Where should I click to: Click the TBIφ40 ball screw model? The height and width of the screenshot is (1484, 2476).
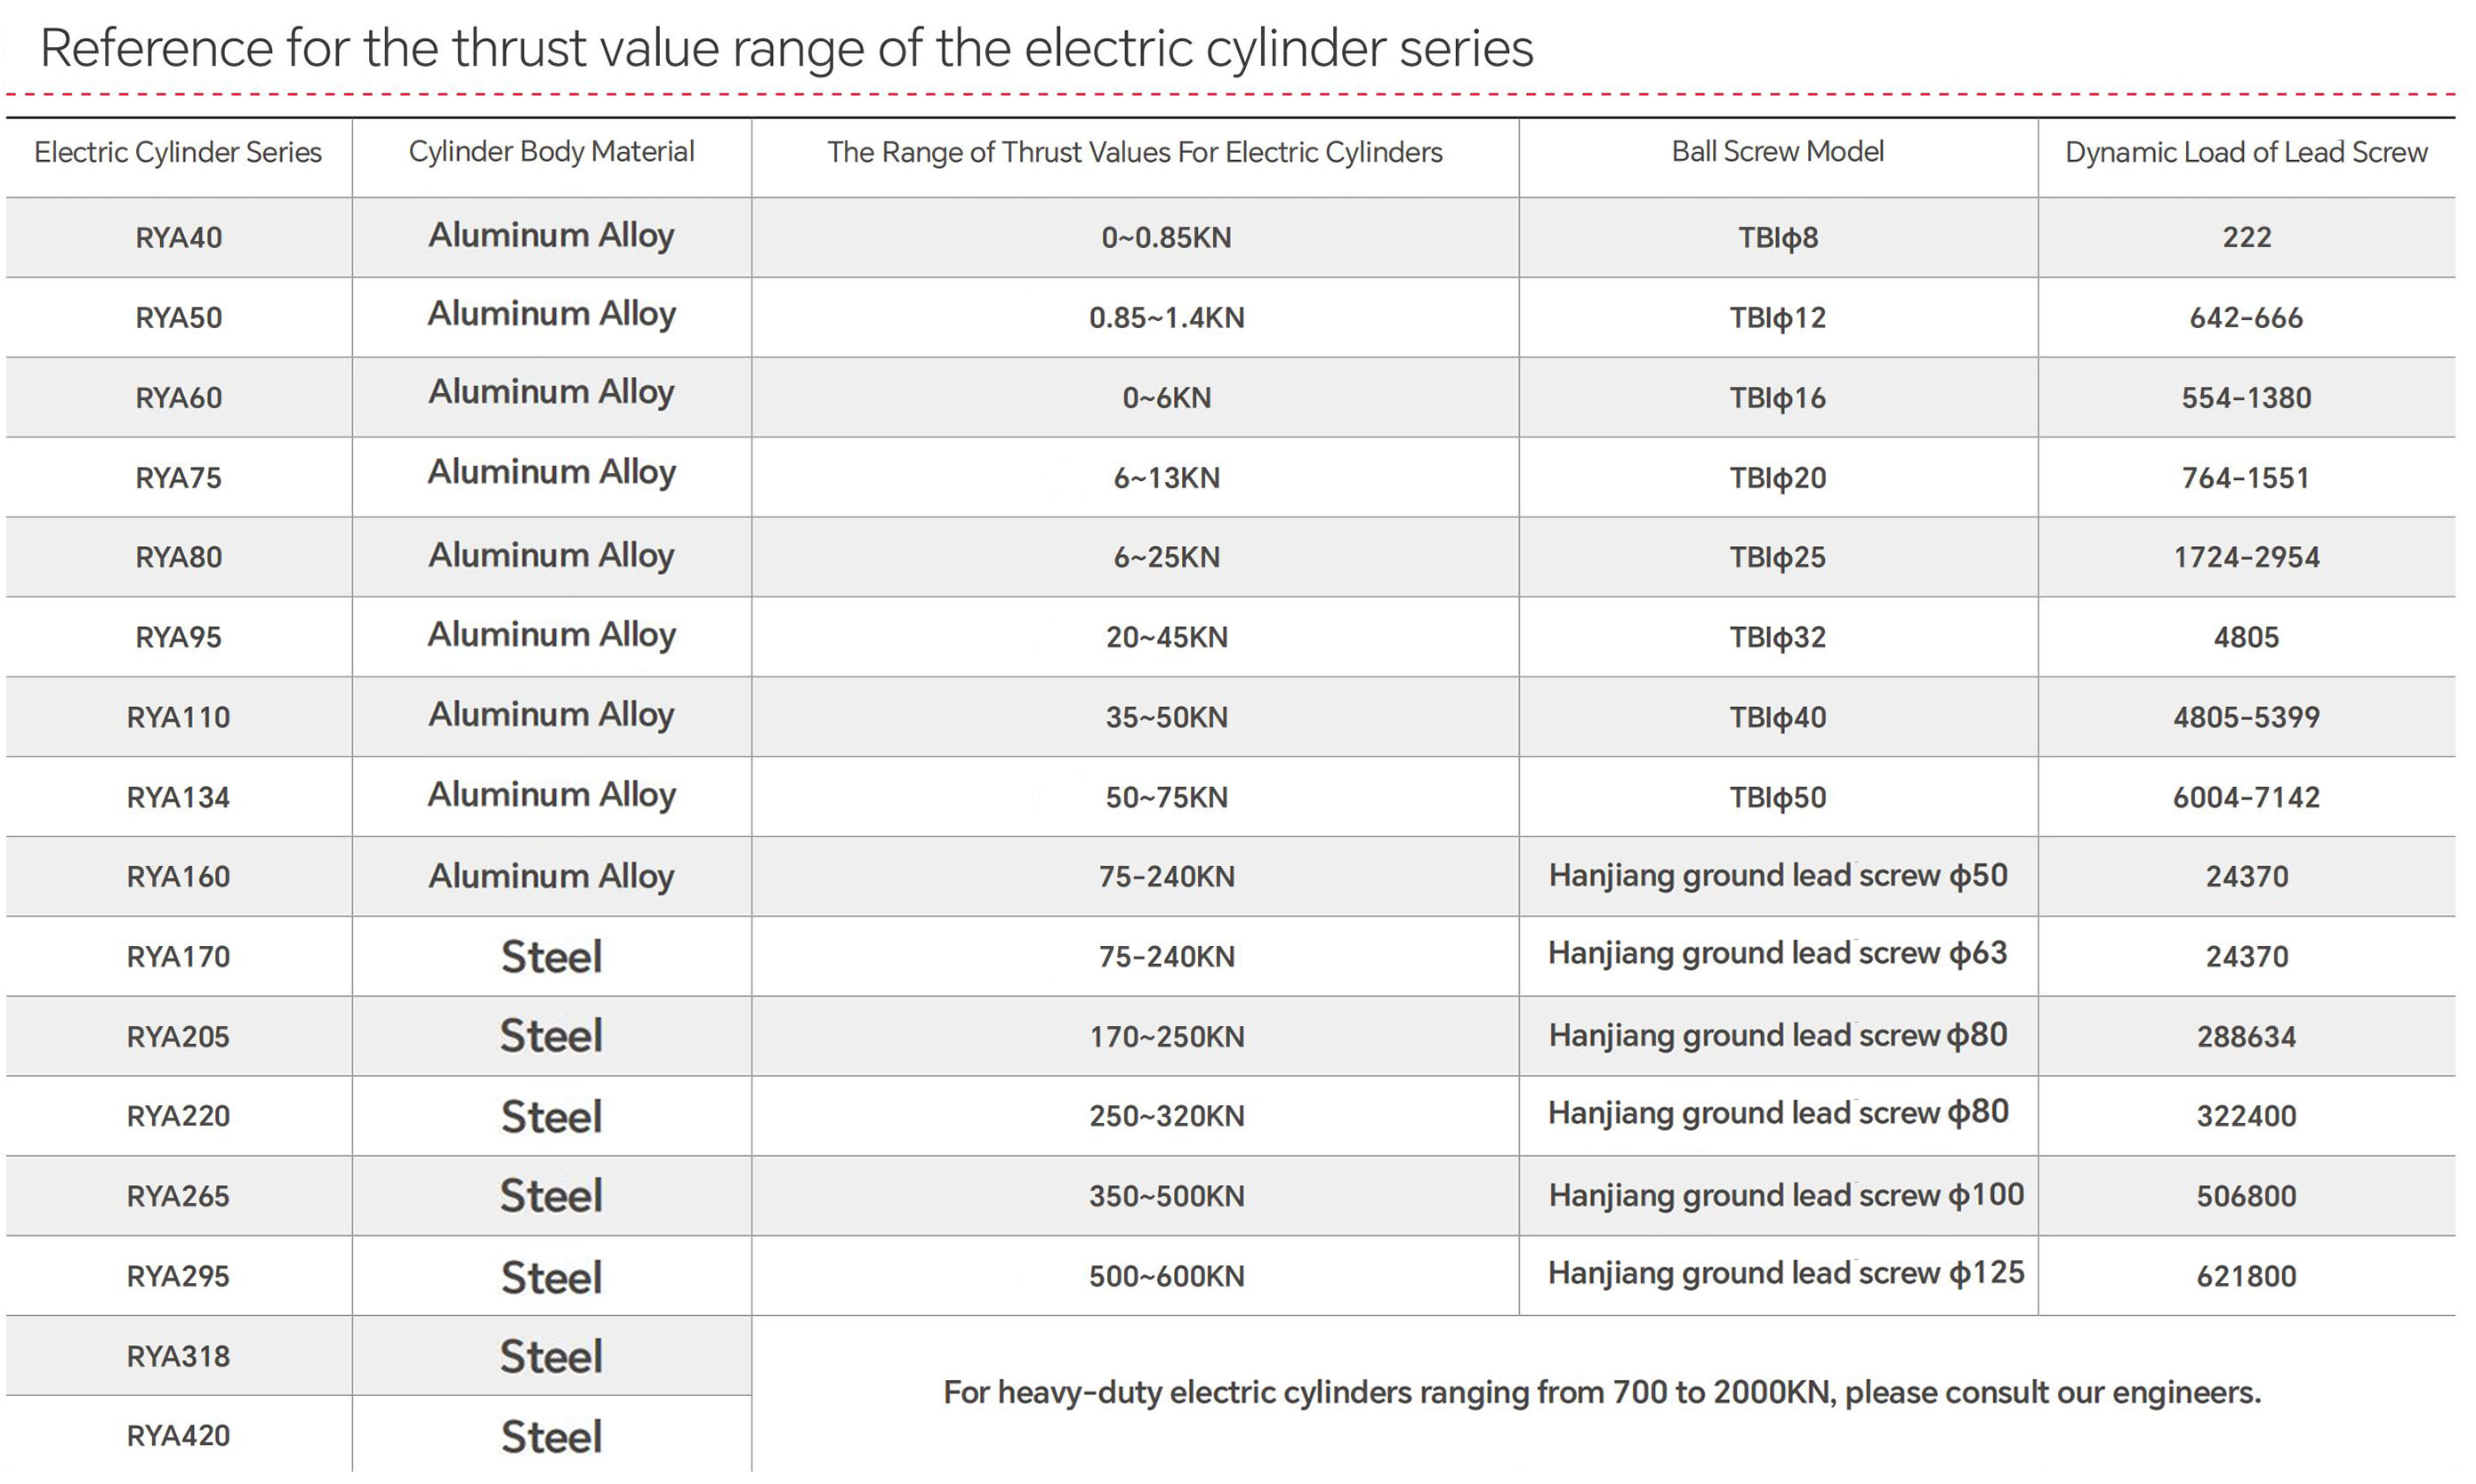[1777, 717]
